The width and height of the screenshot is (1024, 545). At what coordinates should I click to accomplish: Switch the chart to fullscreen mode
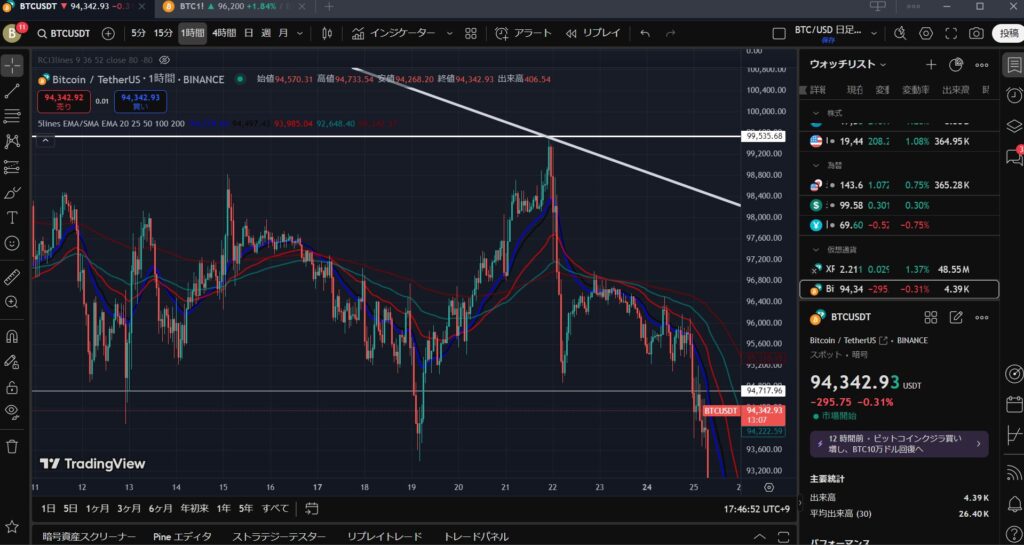[x=951, y=33]
